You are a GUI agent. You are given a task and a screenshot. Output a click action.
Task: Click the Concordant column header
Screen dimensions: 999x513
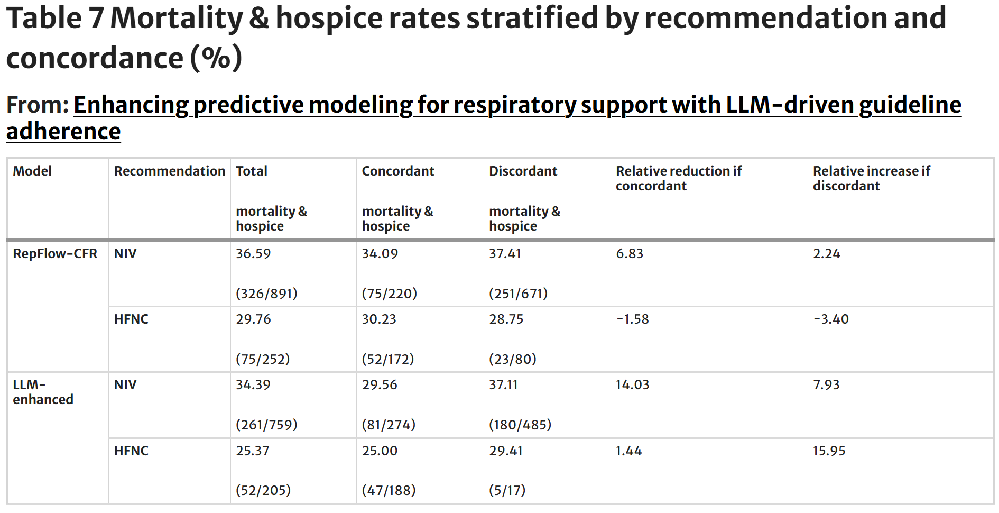[398, 171]
